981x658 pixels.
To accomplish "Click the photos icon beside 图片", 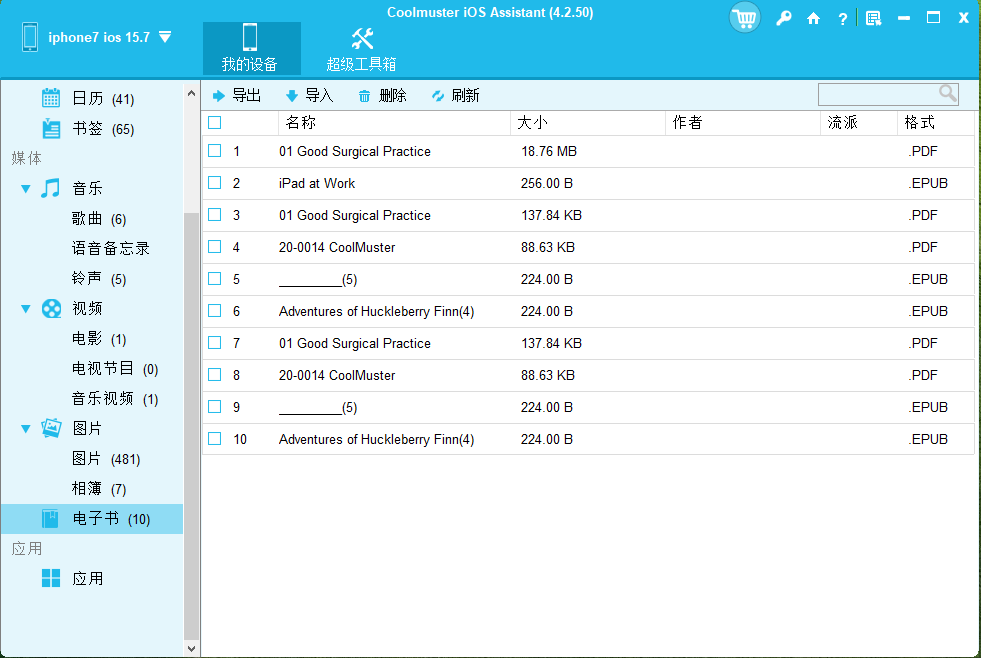I will [x=51, y=428].
